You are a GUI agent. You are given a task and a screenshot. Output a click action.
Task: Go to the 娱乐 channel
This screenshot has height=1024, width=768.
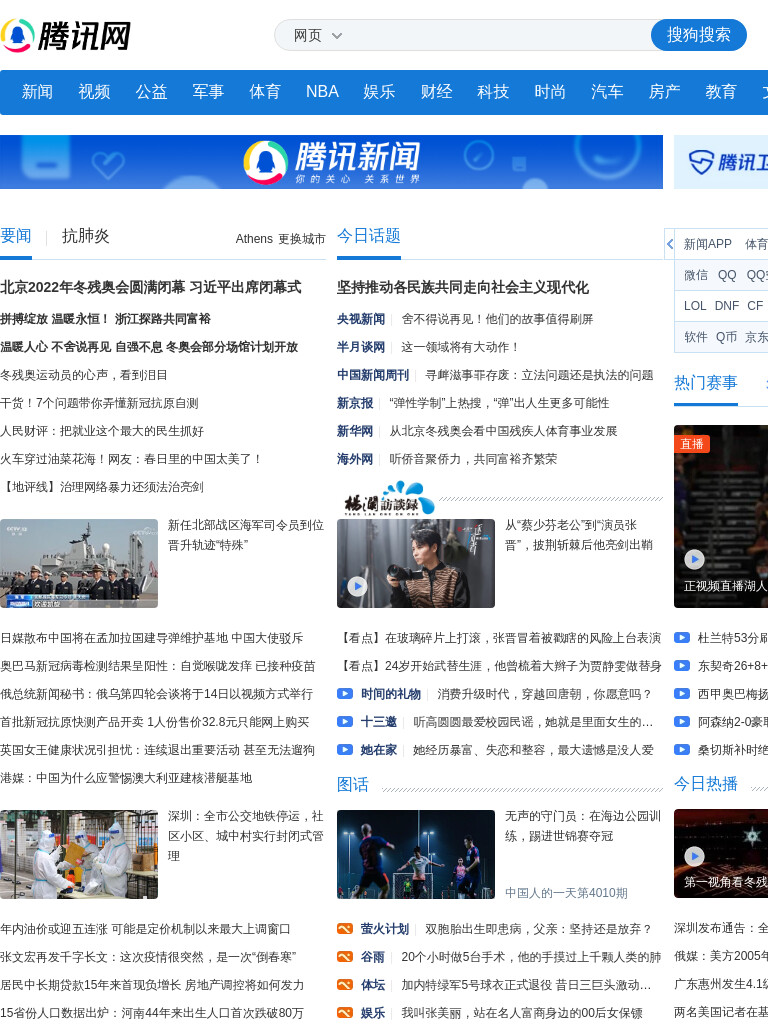click(379, 91)
